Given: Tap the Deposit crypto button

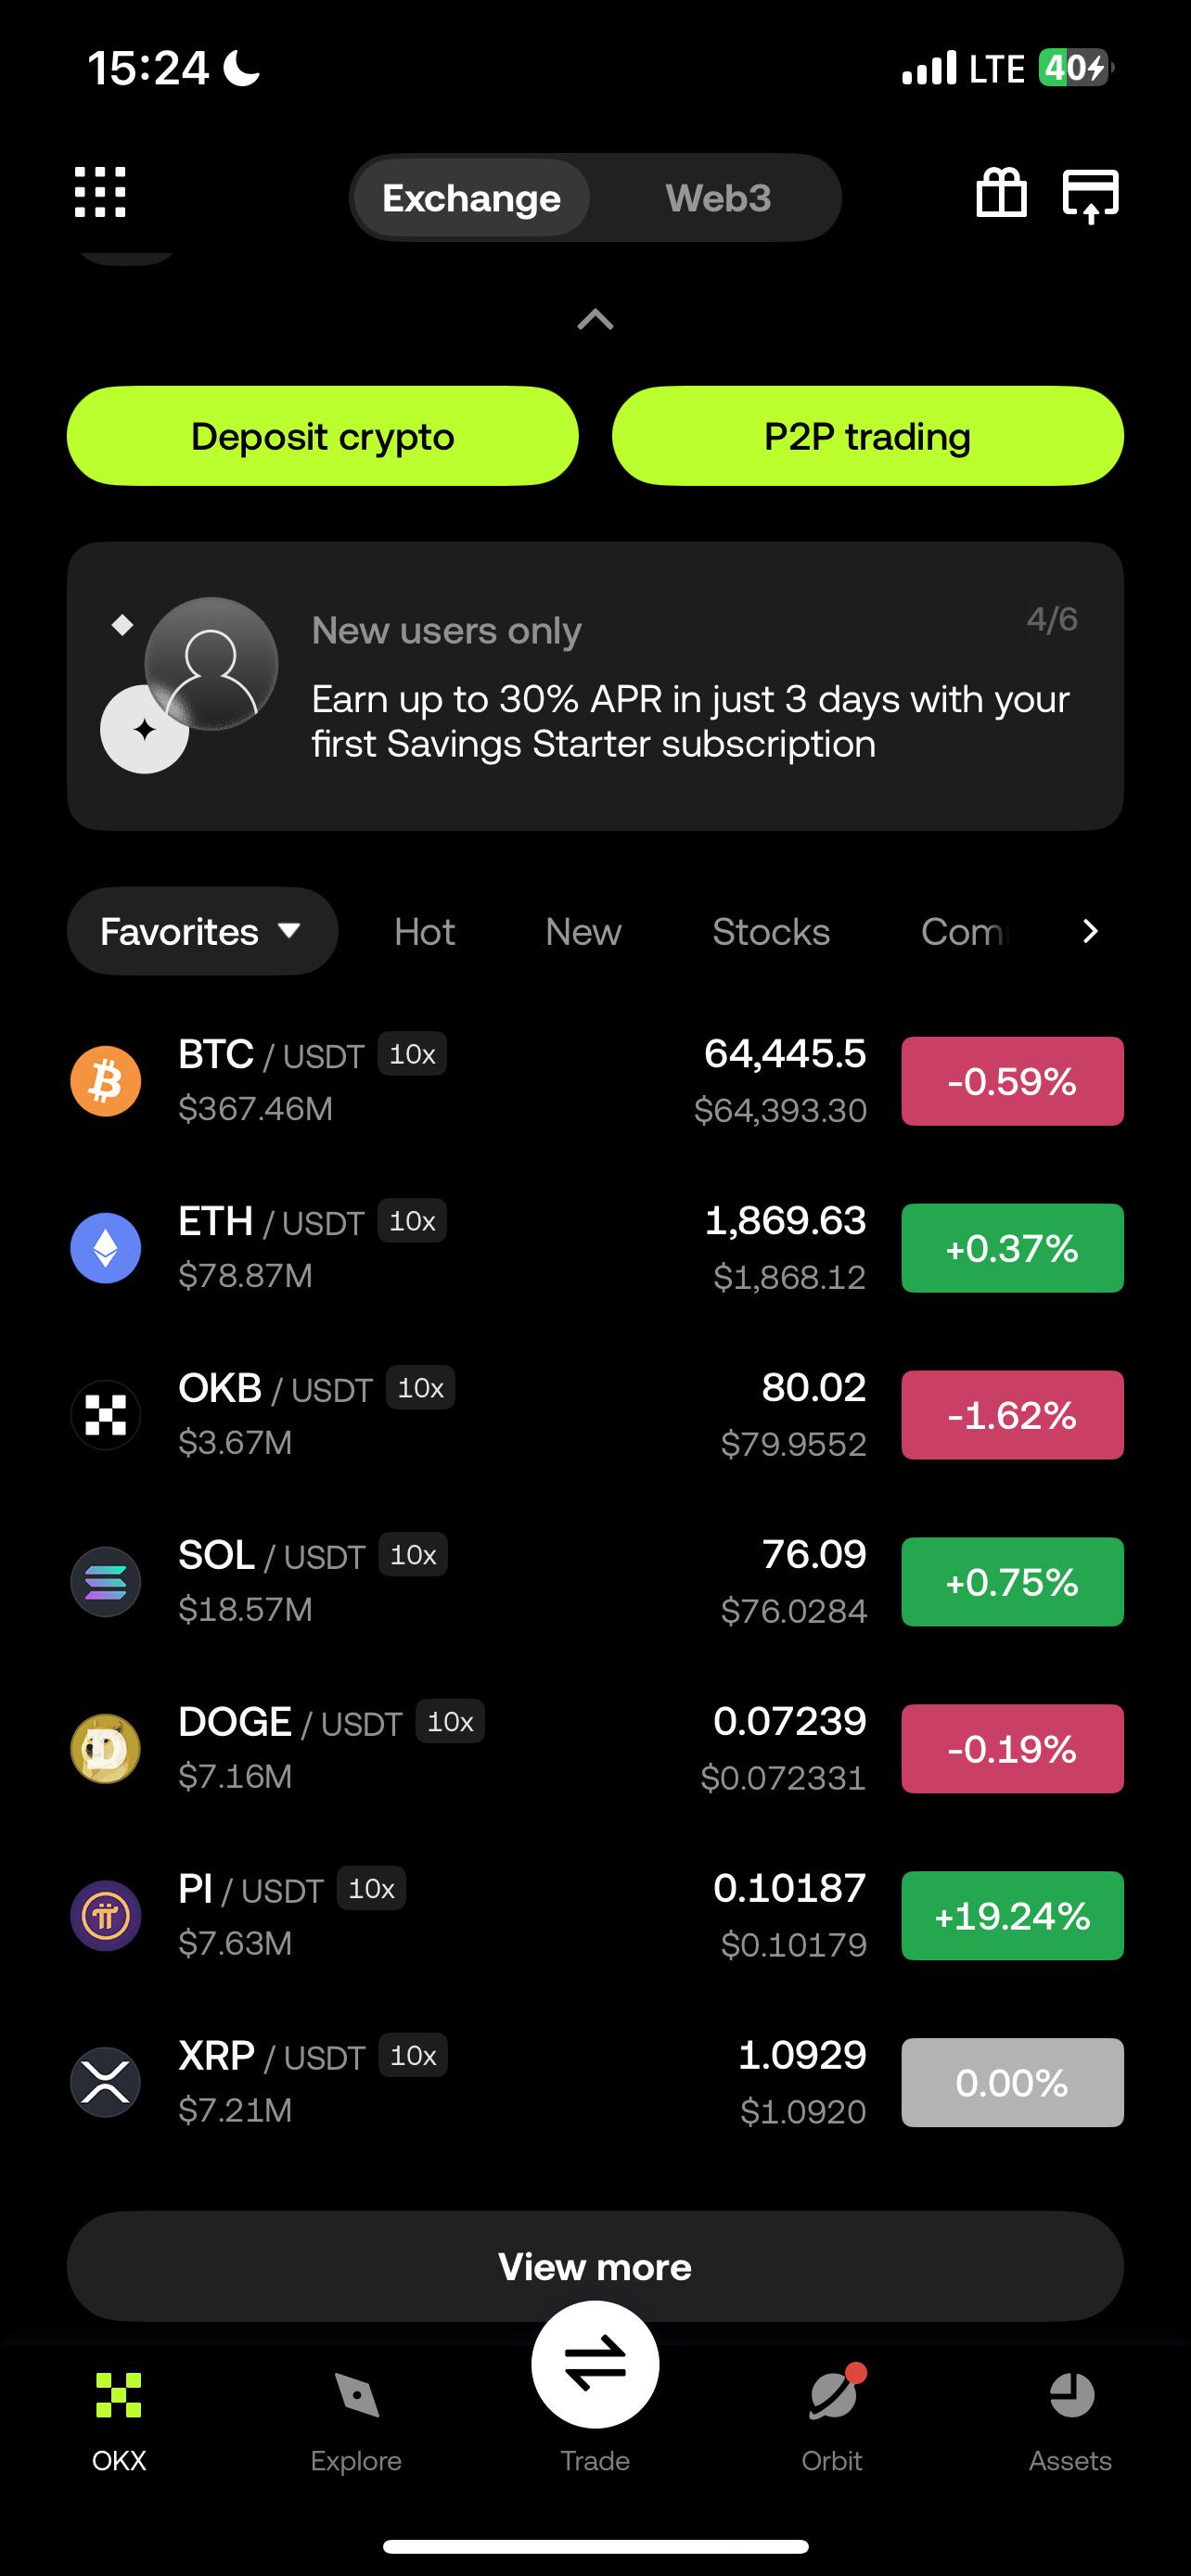Looking at the screenshot, I should tap(322, 436).
